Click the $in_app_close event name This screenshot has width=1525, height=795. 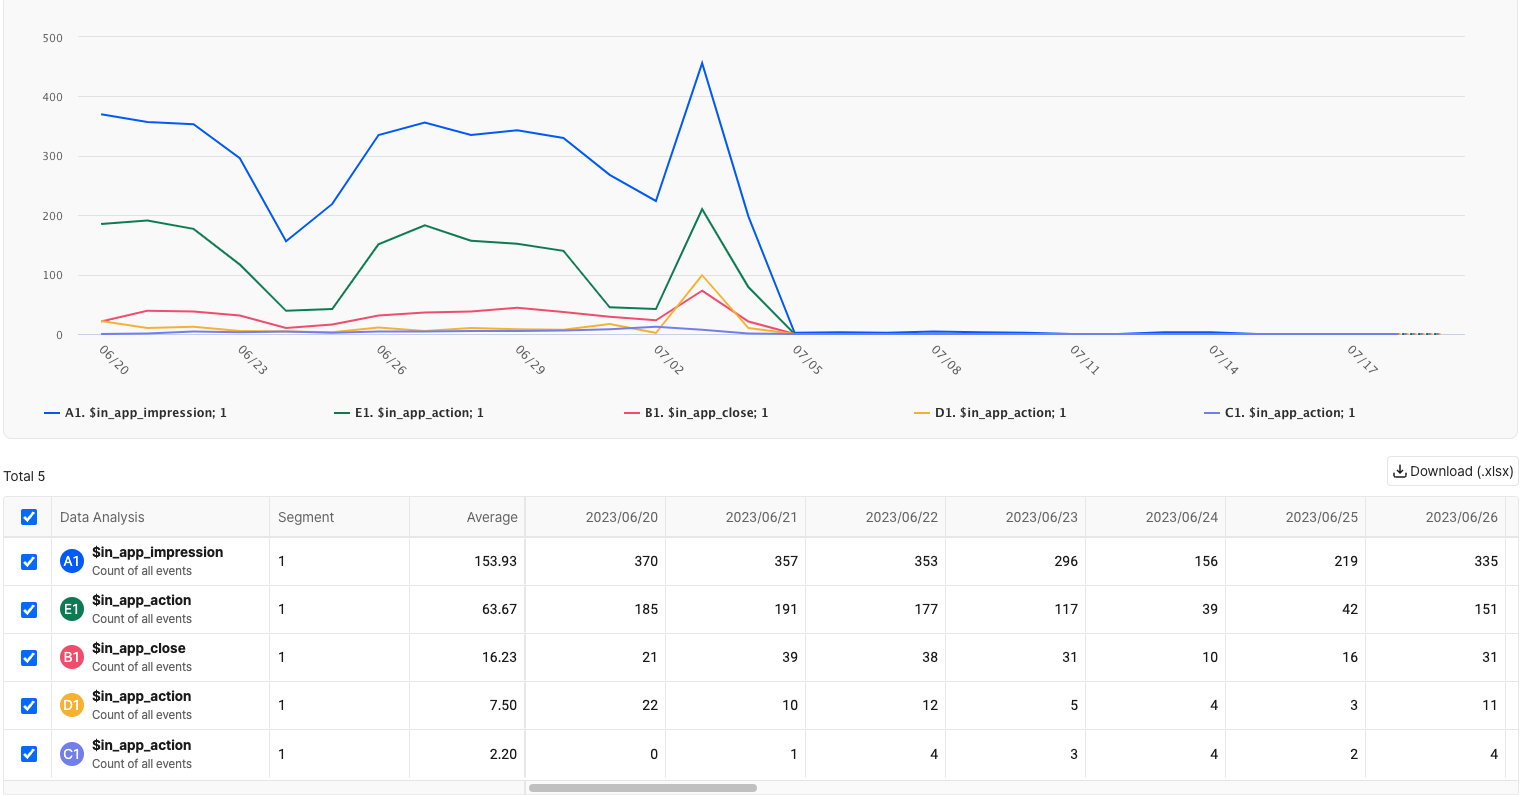click(139, 648)
